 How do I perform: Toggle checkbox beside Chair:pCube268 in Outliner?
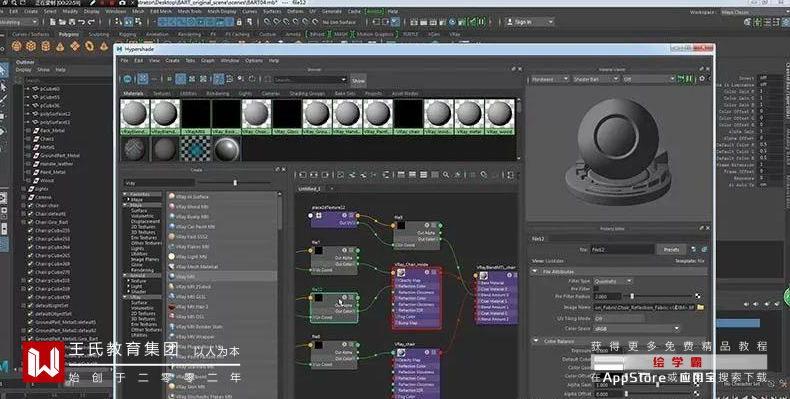pos(30,264)
